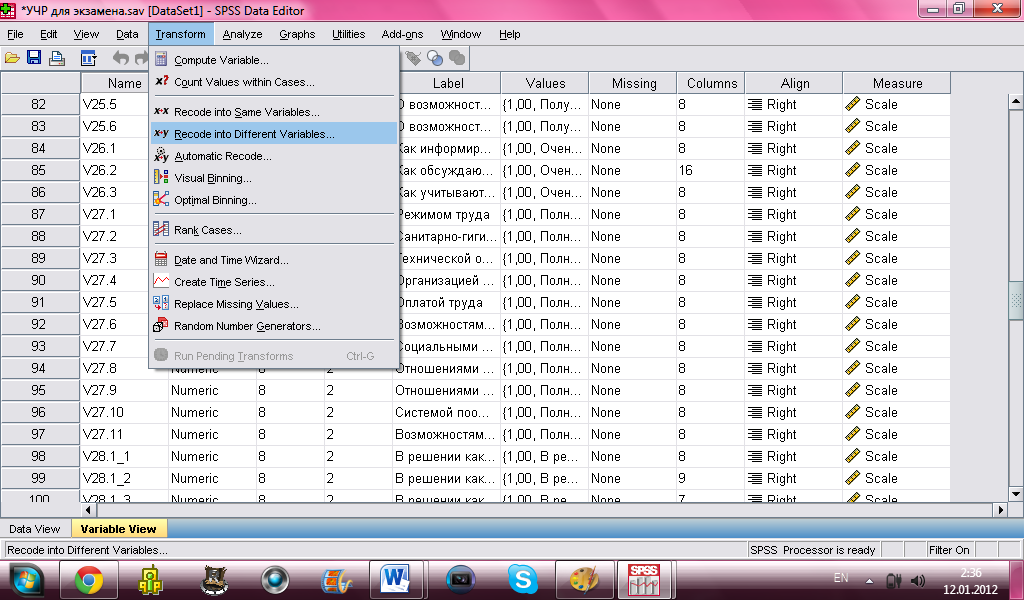
Task: Open the File menu
Action: click(x=15, y=34)
